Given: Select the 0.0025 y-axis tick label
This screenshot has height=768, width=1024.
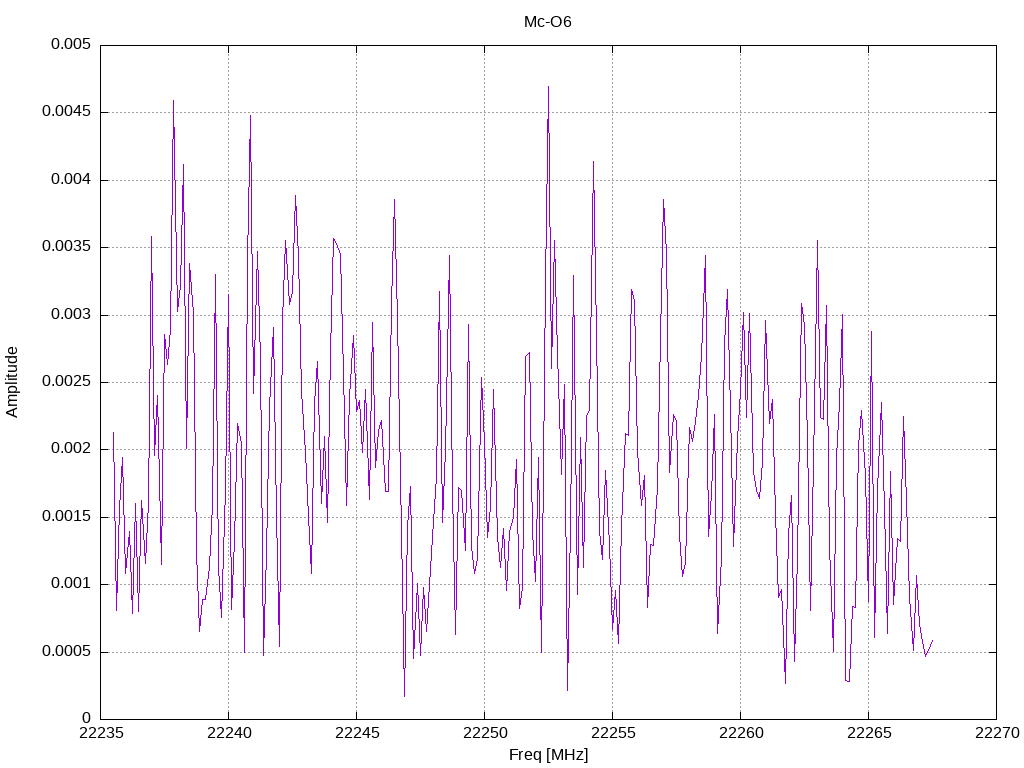Looking at the screenshot, I should pyautogui.click(x=66, y=382).
